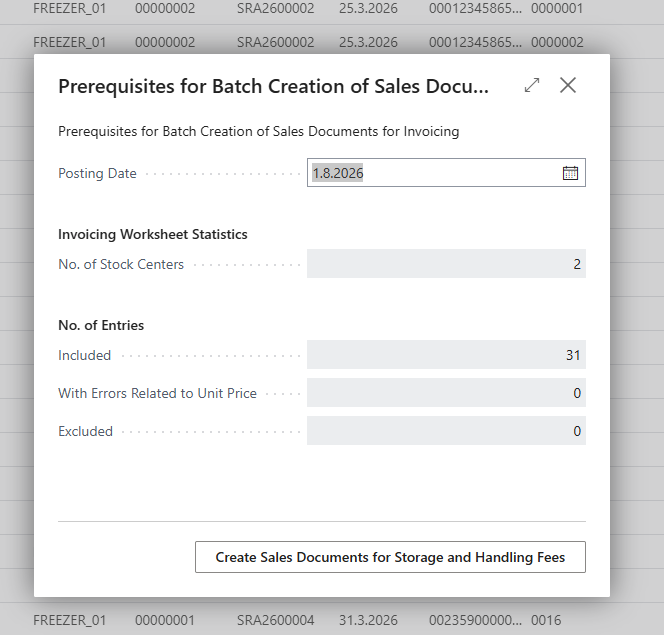664x635 pixels.
Task: Click the Posting Date label
Action: coord(97,173)
